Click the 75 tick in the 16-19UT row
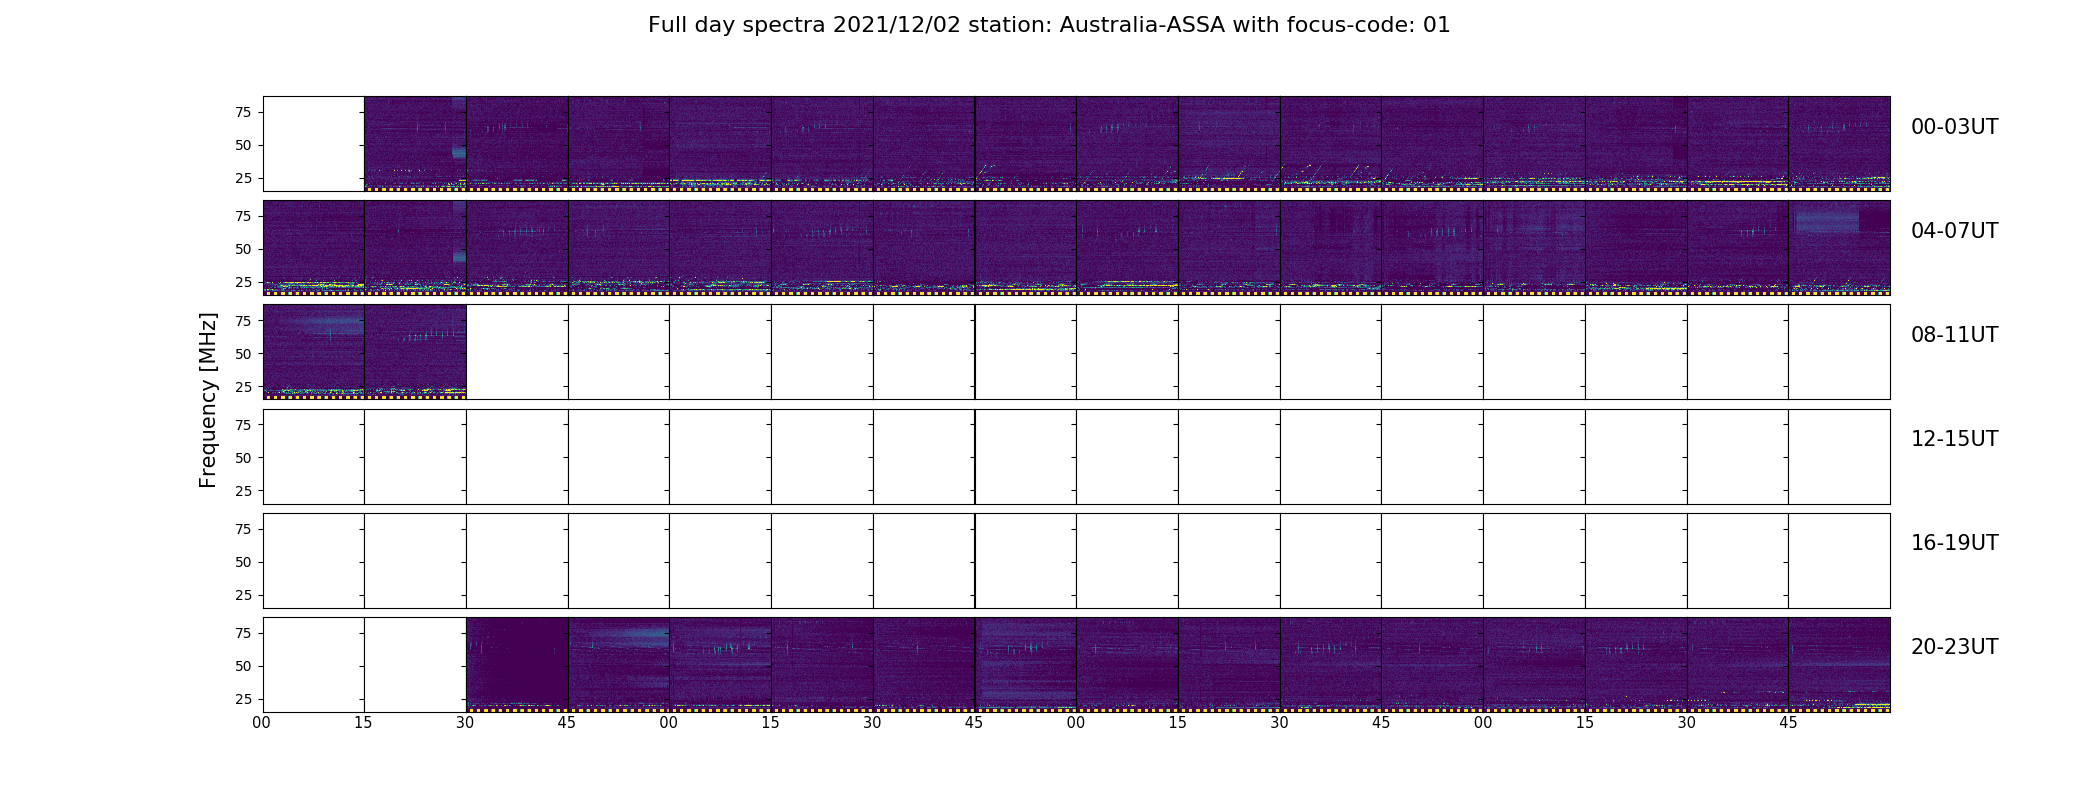This screenshot has height=800, width=2100. [243, 530]
